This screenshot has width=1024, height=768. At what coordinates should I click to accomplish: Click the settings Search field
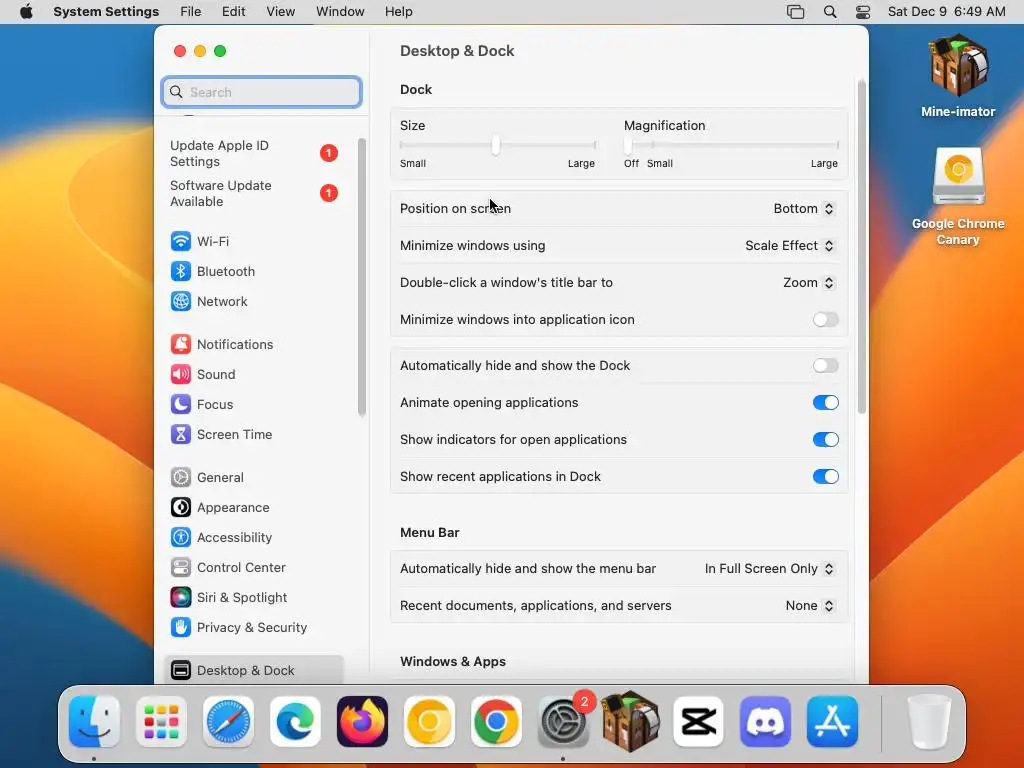261,92
